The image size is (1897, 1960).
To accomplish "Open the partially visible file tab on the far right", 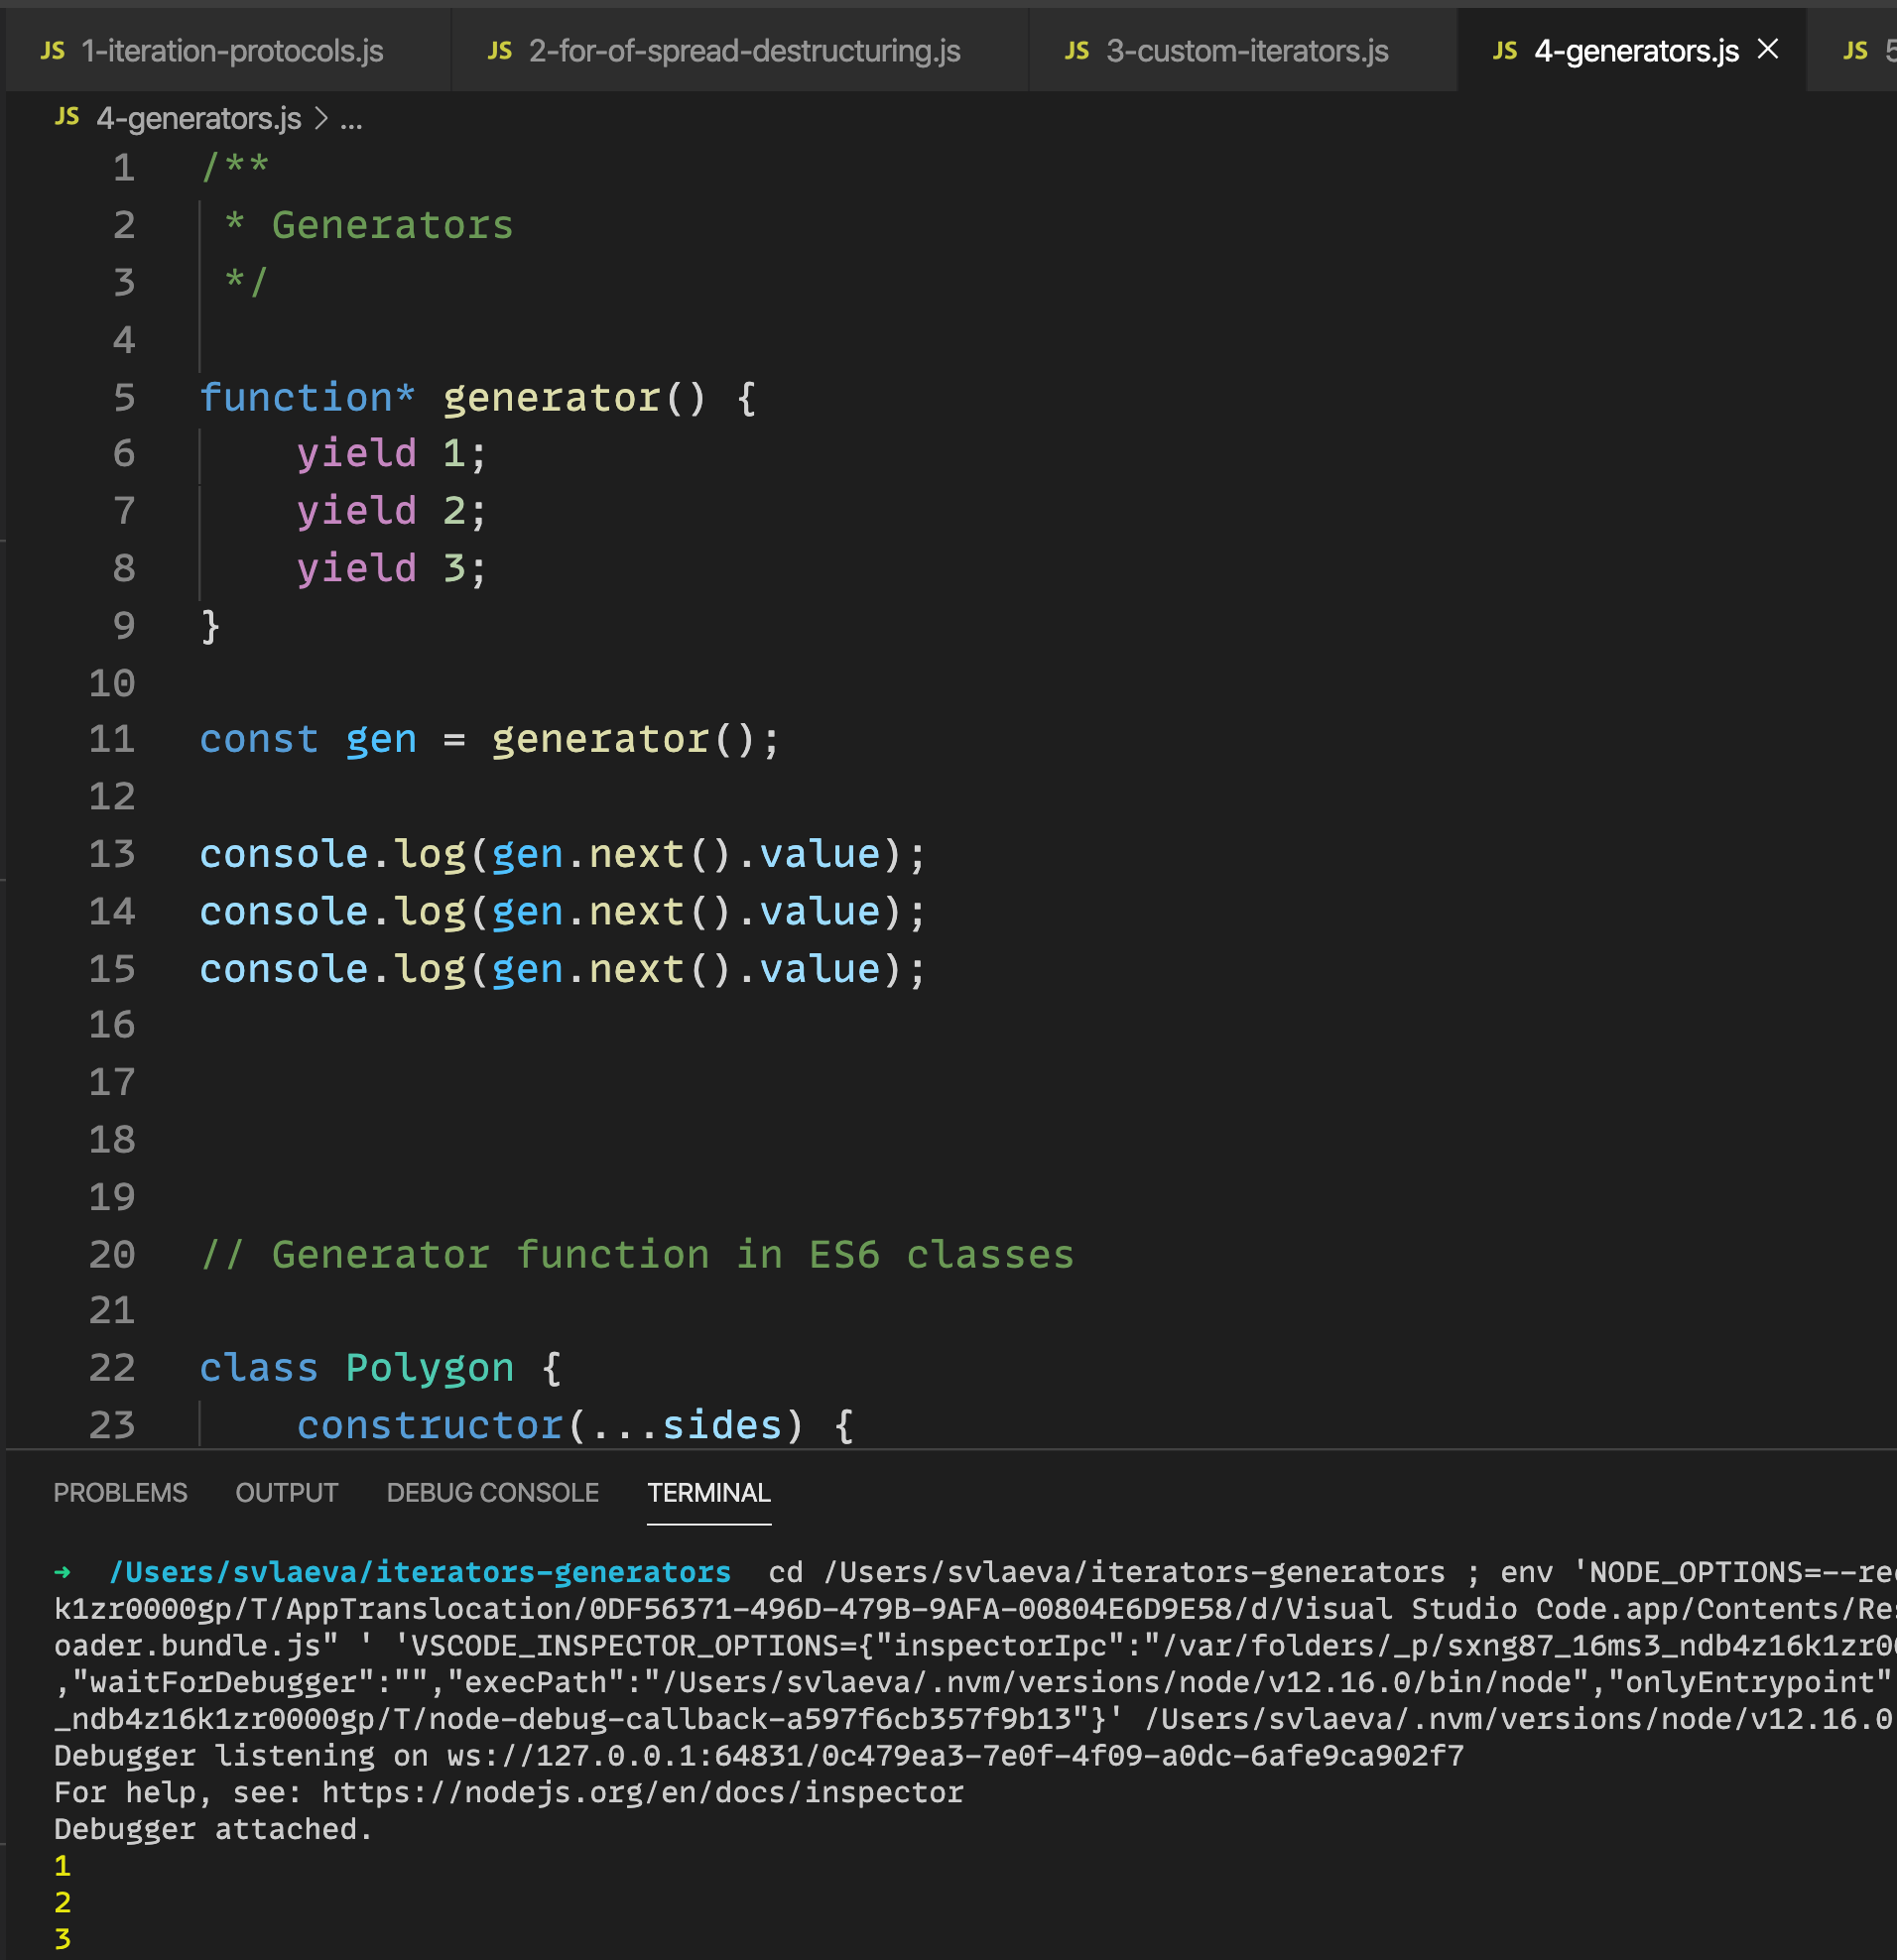I will [1880, 50].
